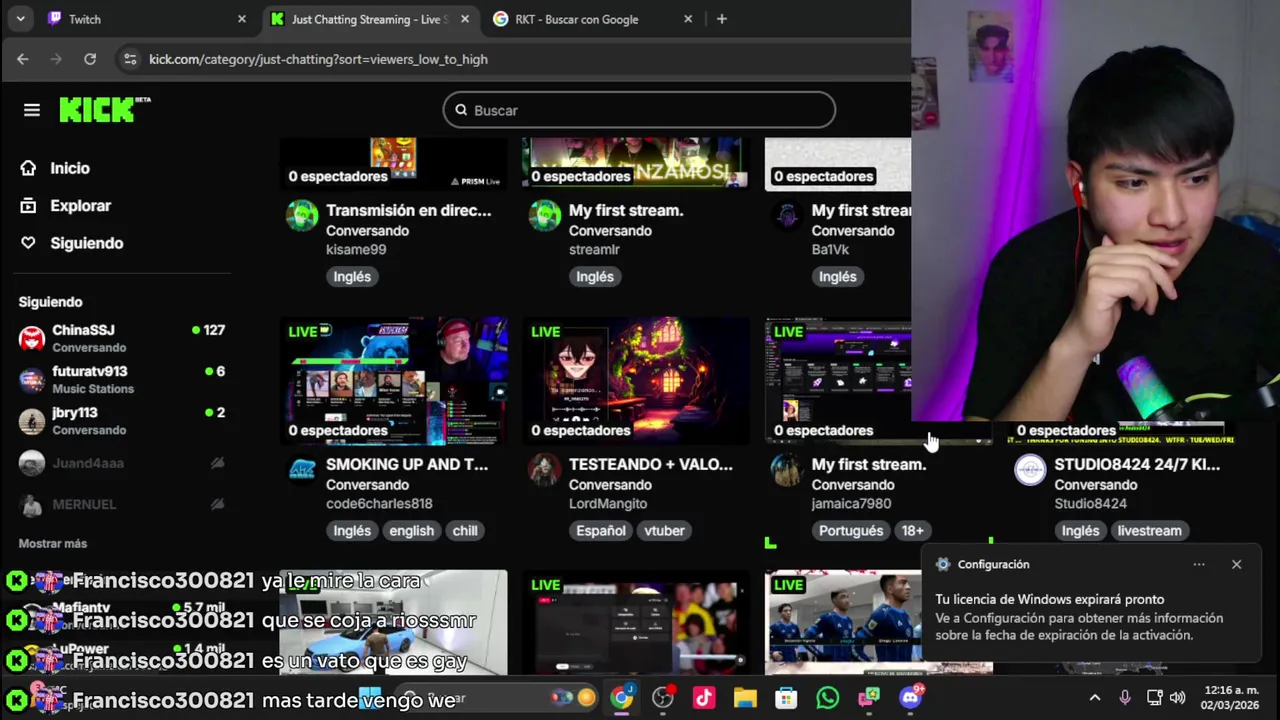
Task: Click the browser address bar URL
Action: coord(318,59)
